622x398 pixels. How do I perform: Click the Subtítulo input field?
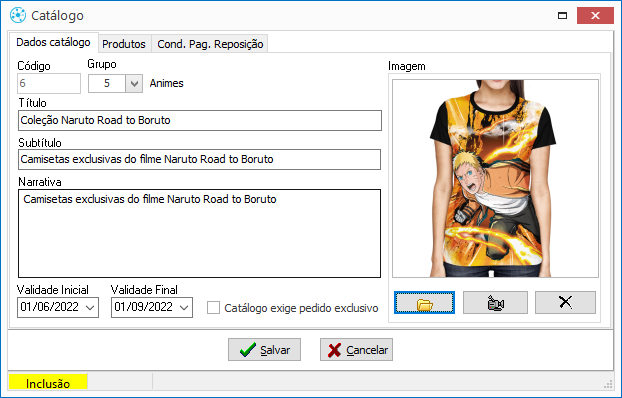click(x=200, y=160)
